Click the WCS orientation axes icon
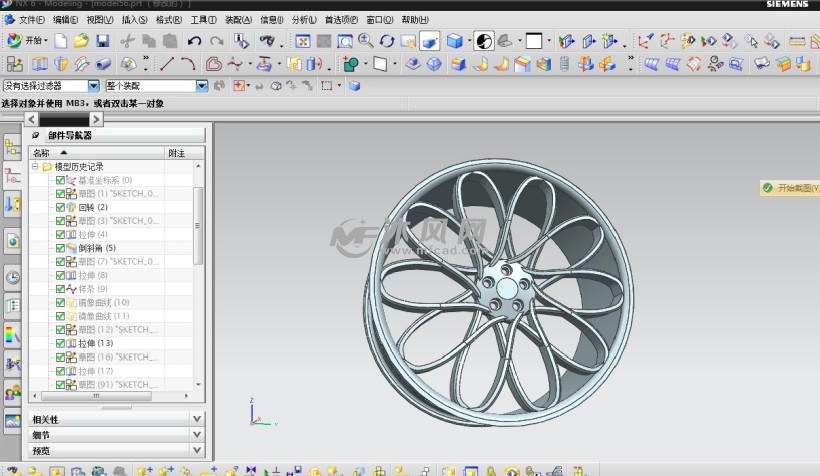The image size is (820, 476). [645, 41]
